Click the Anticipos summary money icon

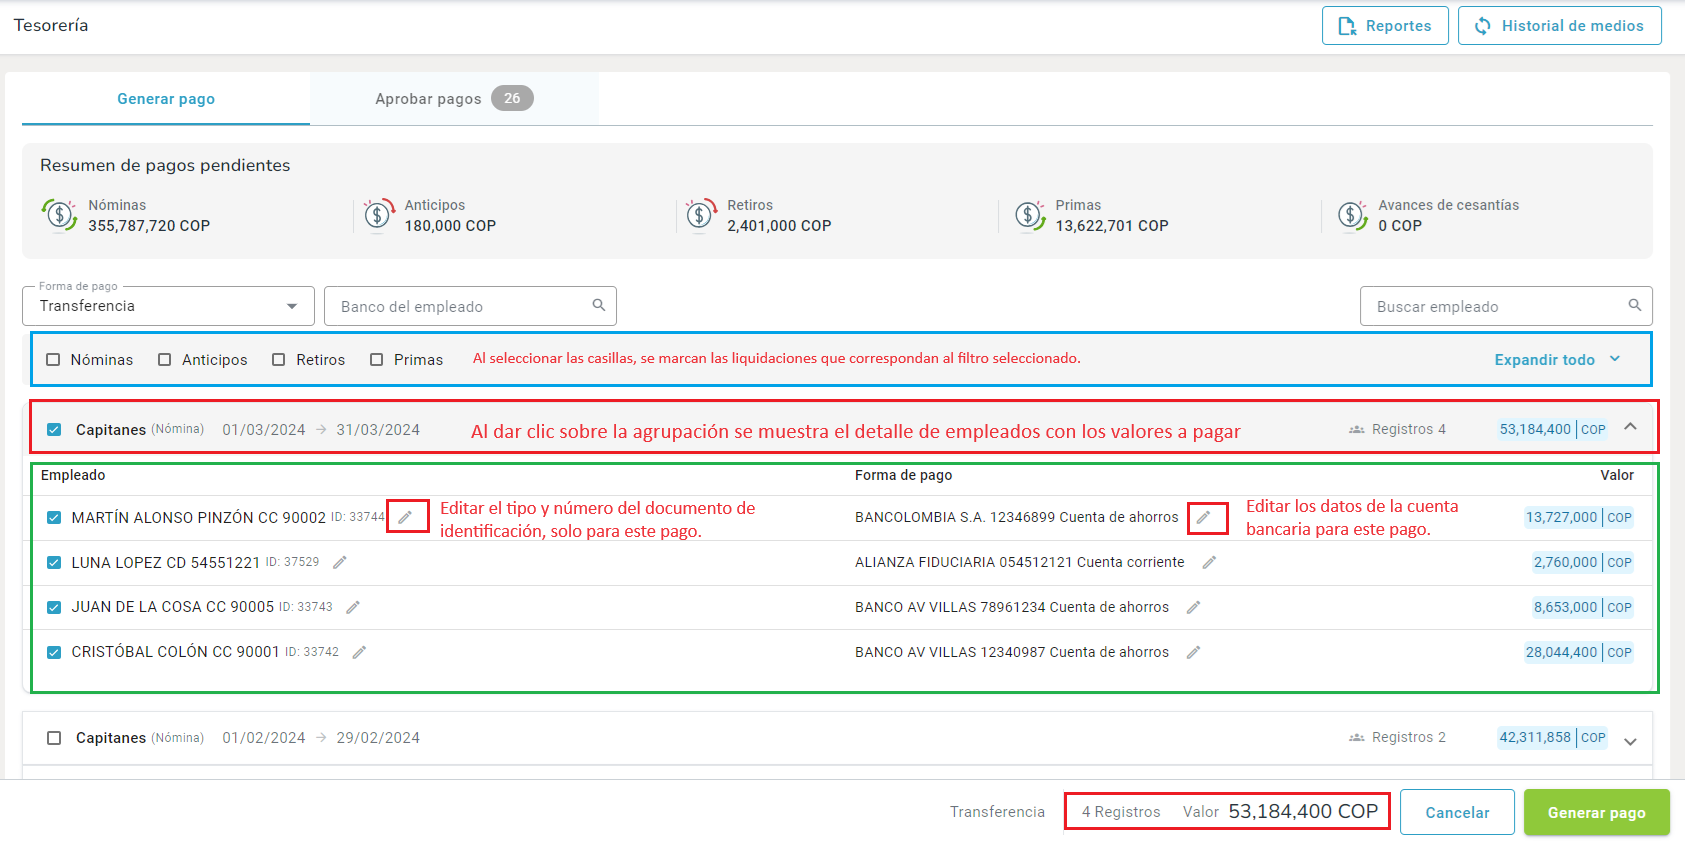pos(377,215)
